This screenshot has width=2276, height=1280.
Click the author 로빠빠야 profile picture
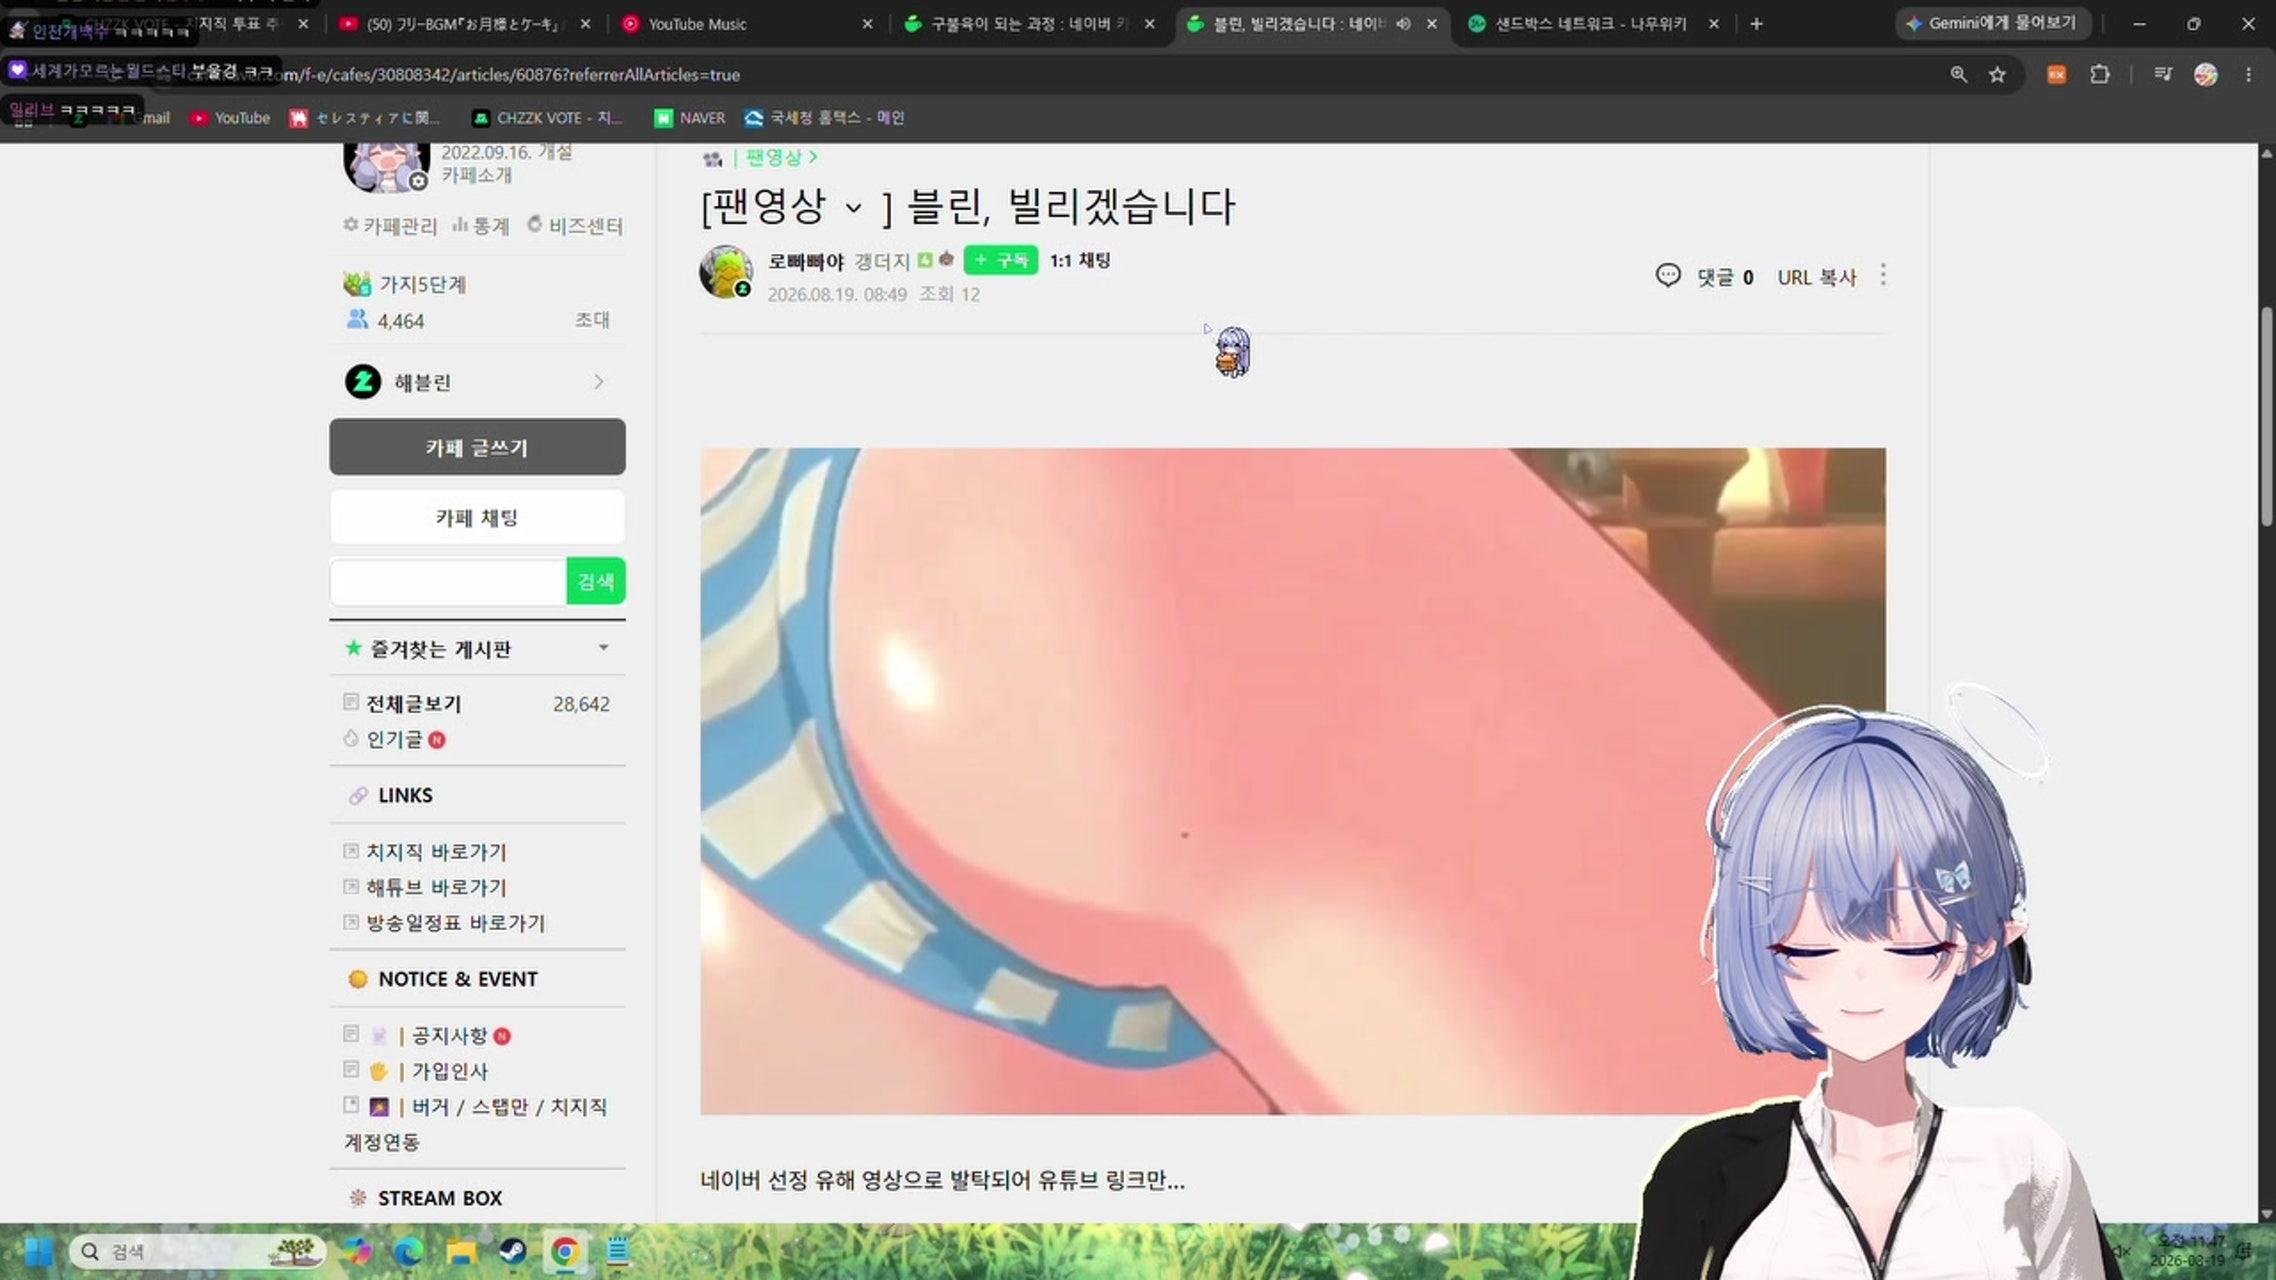(x=726, y=271)
